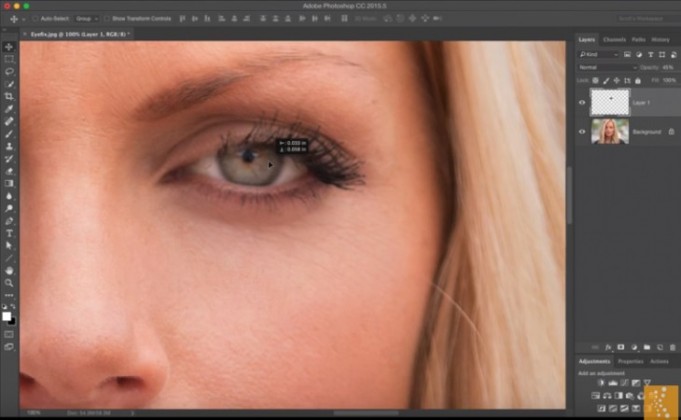The image size is (681, 420).
Task: Add a layer mask
Action: point(621,347)
